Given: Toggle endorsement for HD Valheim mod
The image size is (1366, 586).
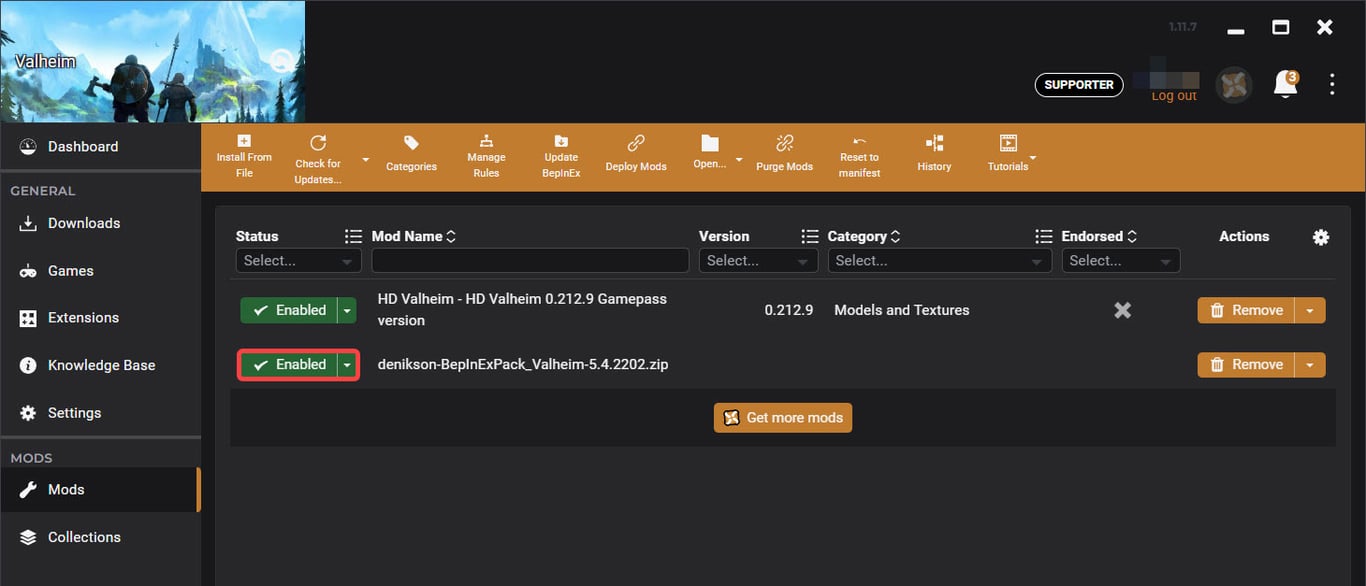Looking at the screenshot, I should coord(1122,310).
